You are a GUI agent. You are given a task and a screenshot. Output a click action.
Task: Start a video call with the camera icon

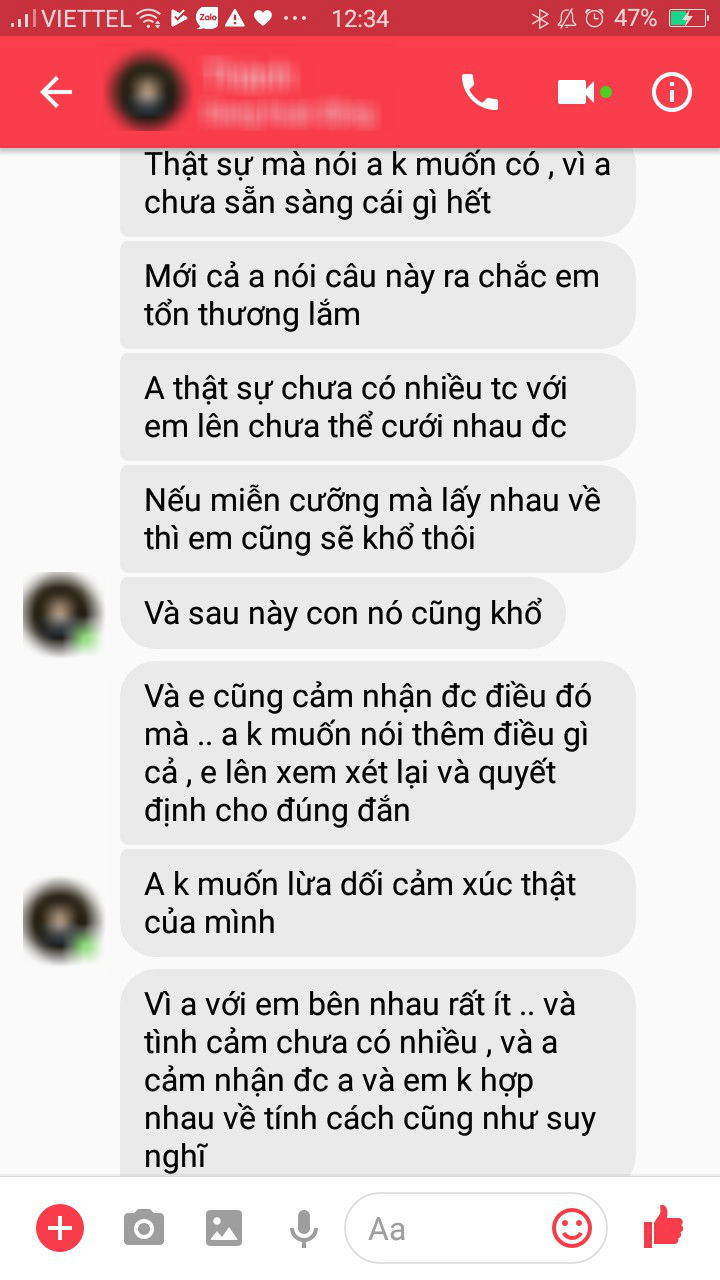click(x=576, y=92)
